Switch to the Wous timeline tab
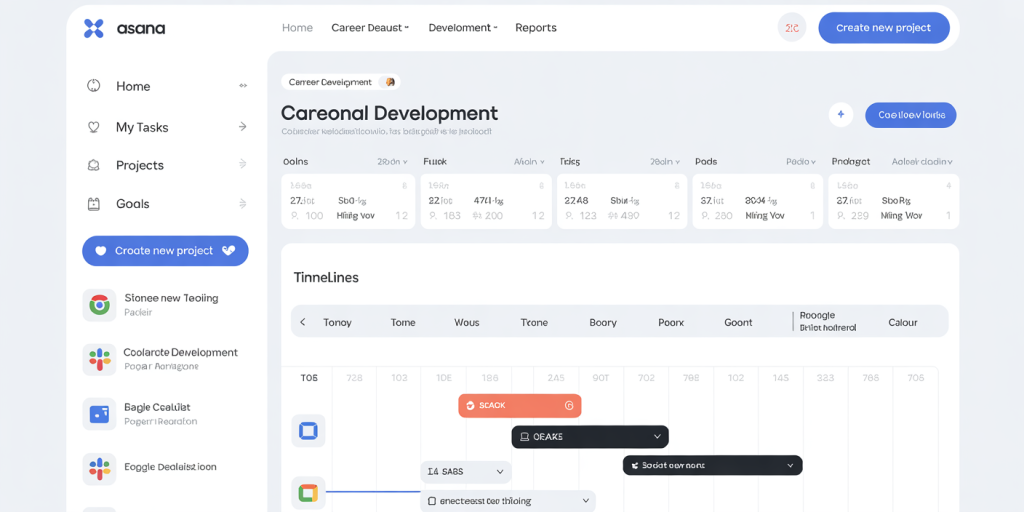Viewport: 1024px width, 512px height. [x=466, y=322]
